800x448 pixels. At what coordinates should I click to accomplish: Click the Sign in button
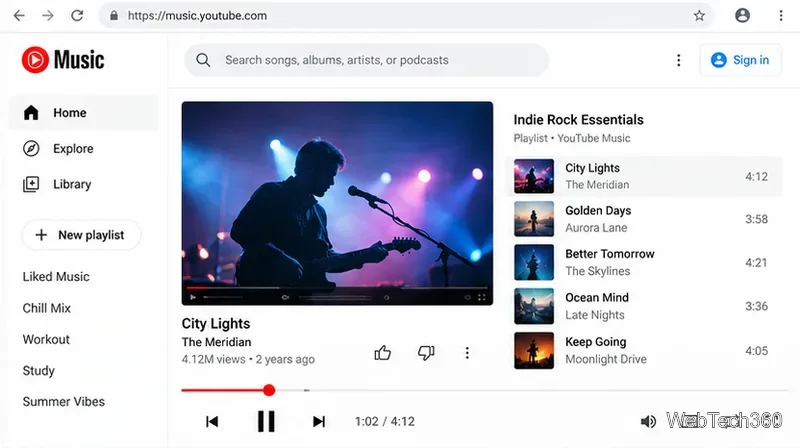[x=740, y=60]
